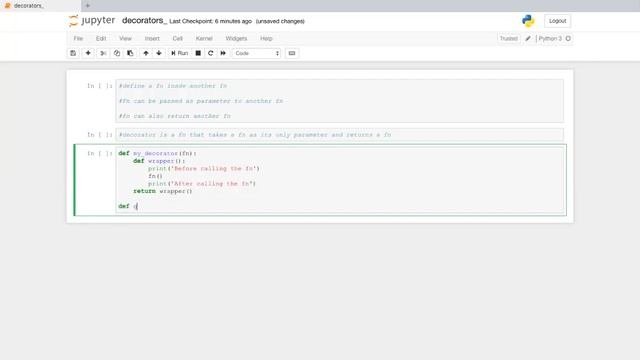
Task: Open the Kernel menu
Action: pos(204,38)
